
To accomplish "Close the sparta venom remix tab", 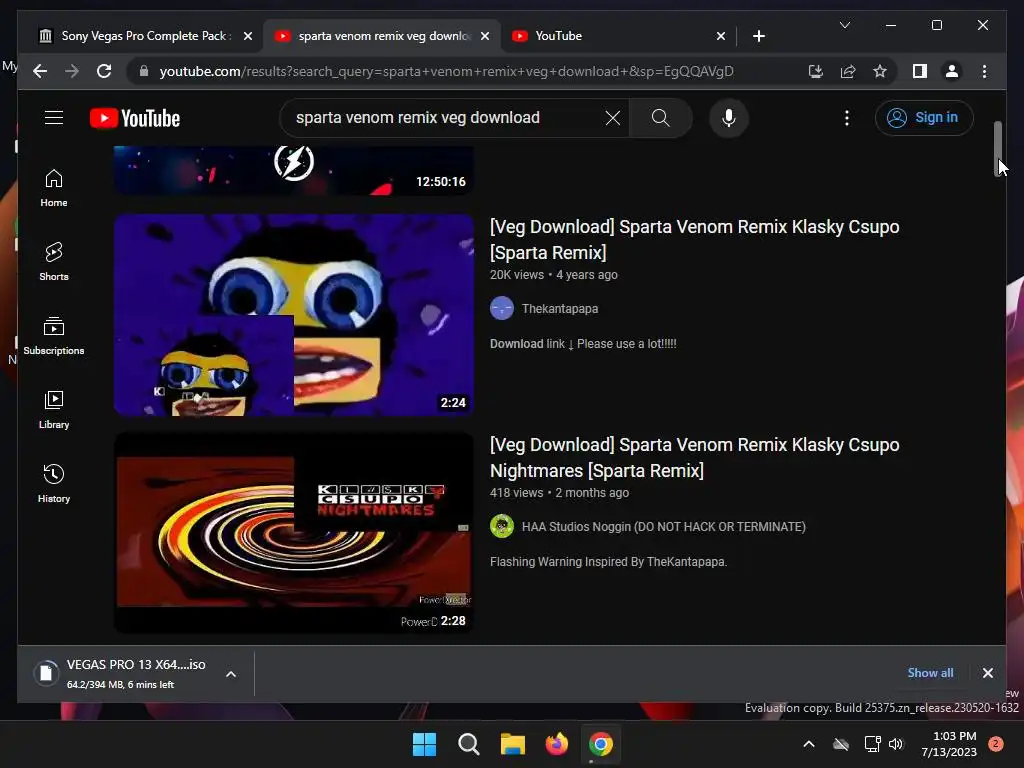I will pyautogui.click(x=485, y=36).
